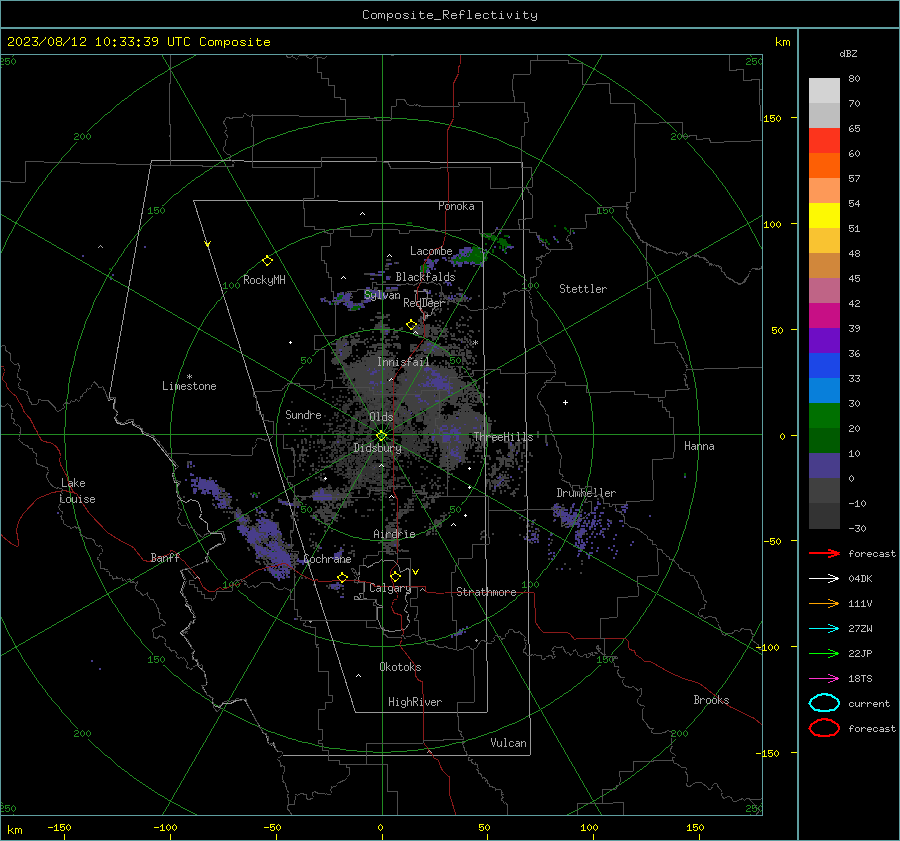
Task: Click the Airdrie city label
Action: [x=394, y=534]
